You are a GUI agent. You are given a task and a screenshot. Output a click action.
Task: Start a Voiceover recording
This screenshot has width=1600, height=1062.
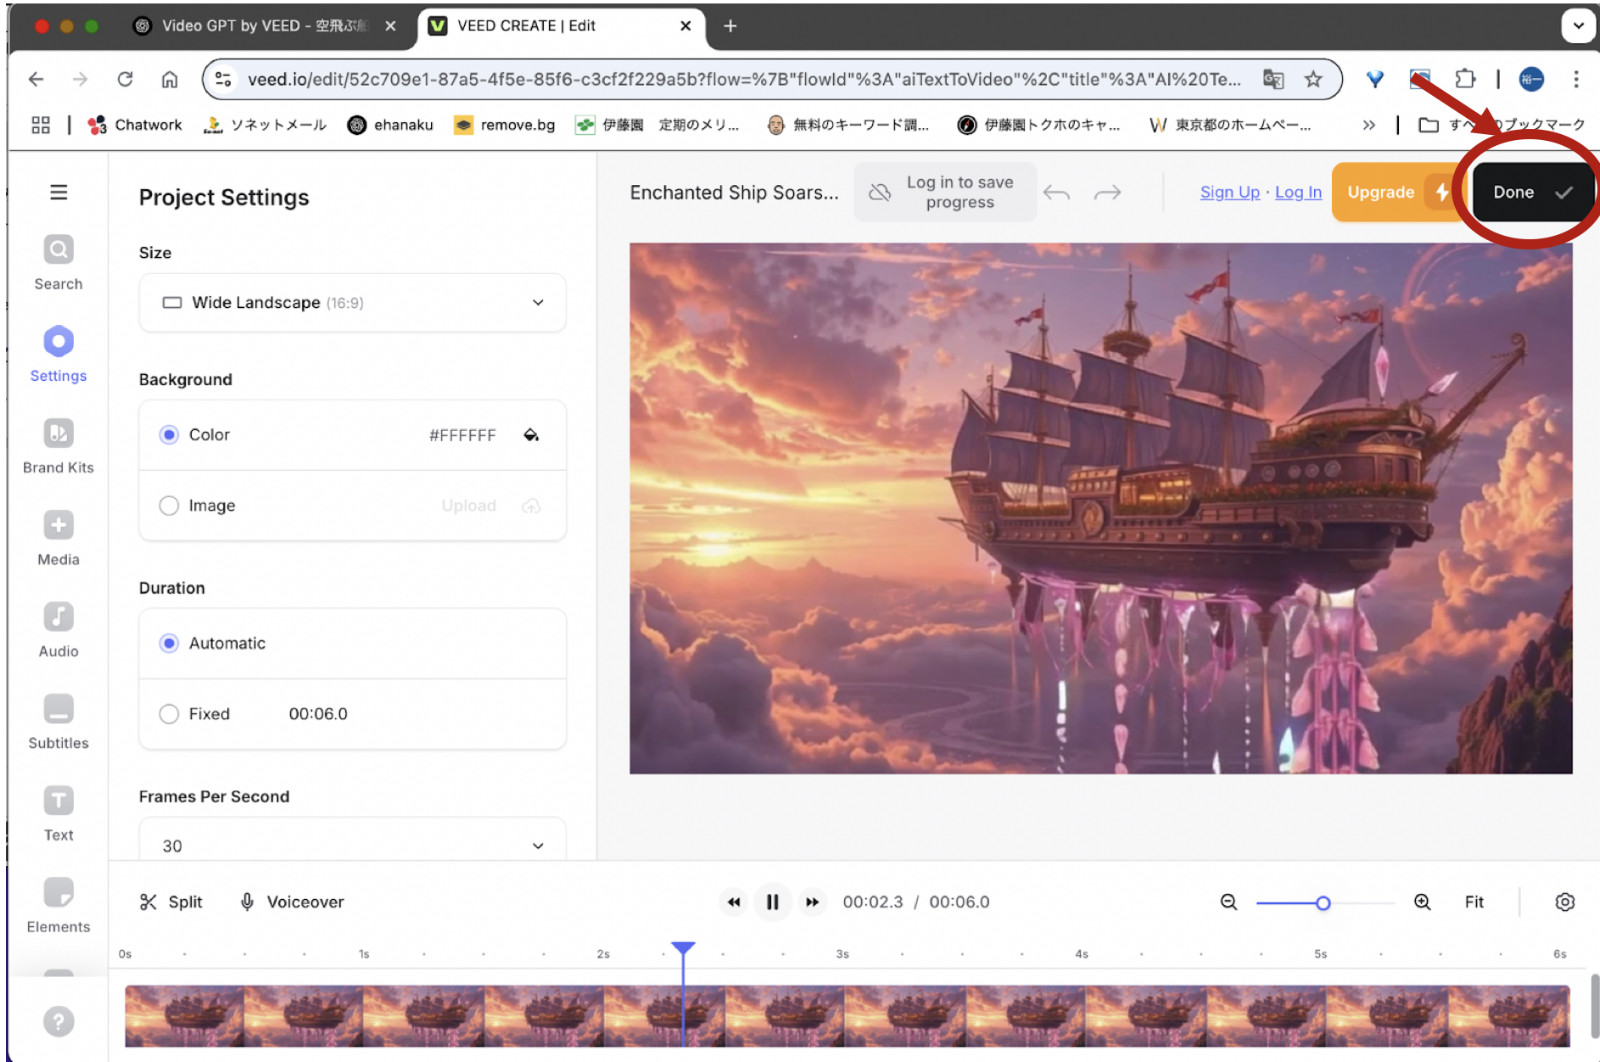tap(292, 902)
